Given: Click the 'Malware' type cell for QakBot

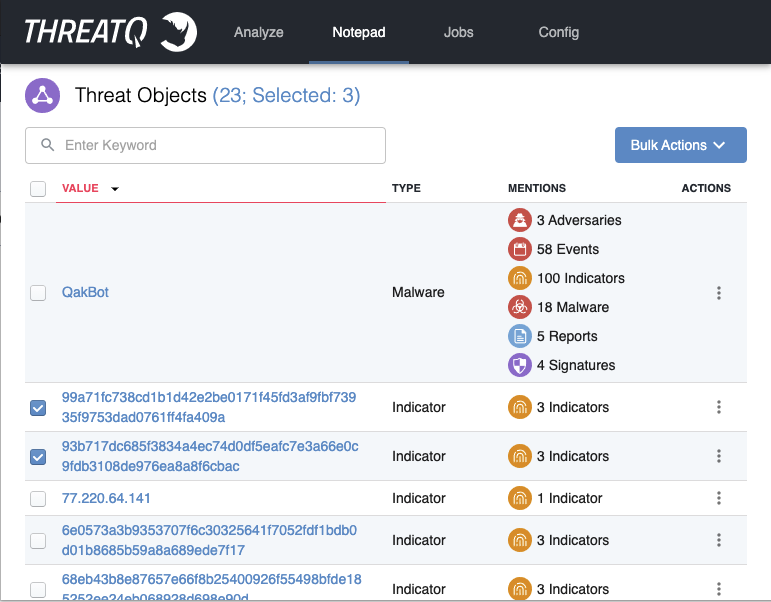Looking at the screenshot, I should [418, 292].
